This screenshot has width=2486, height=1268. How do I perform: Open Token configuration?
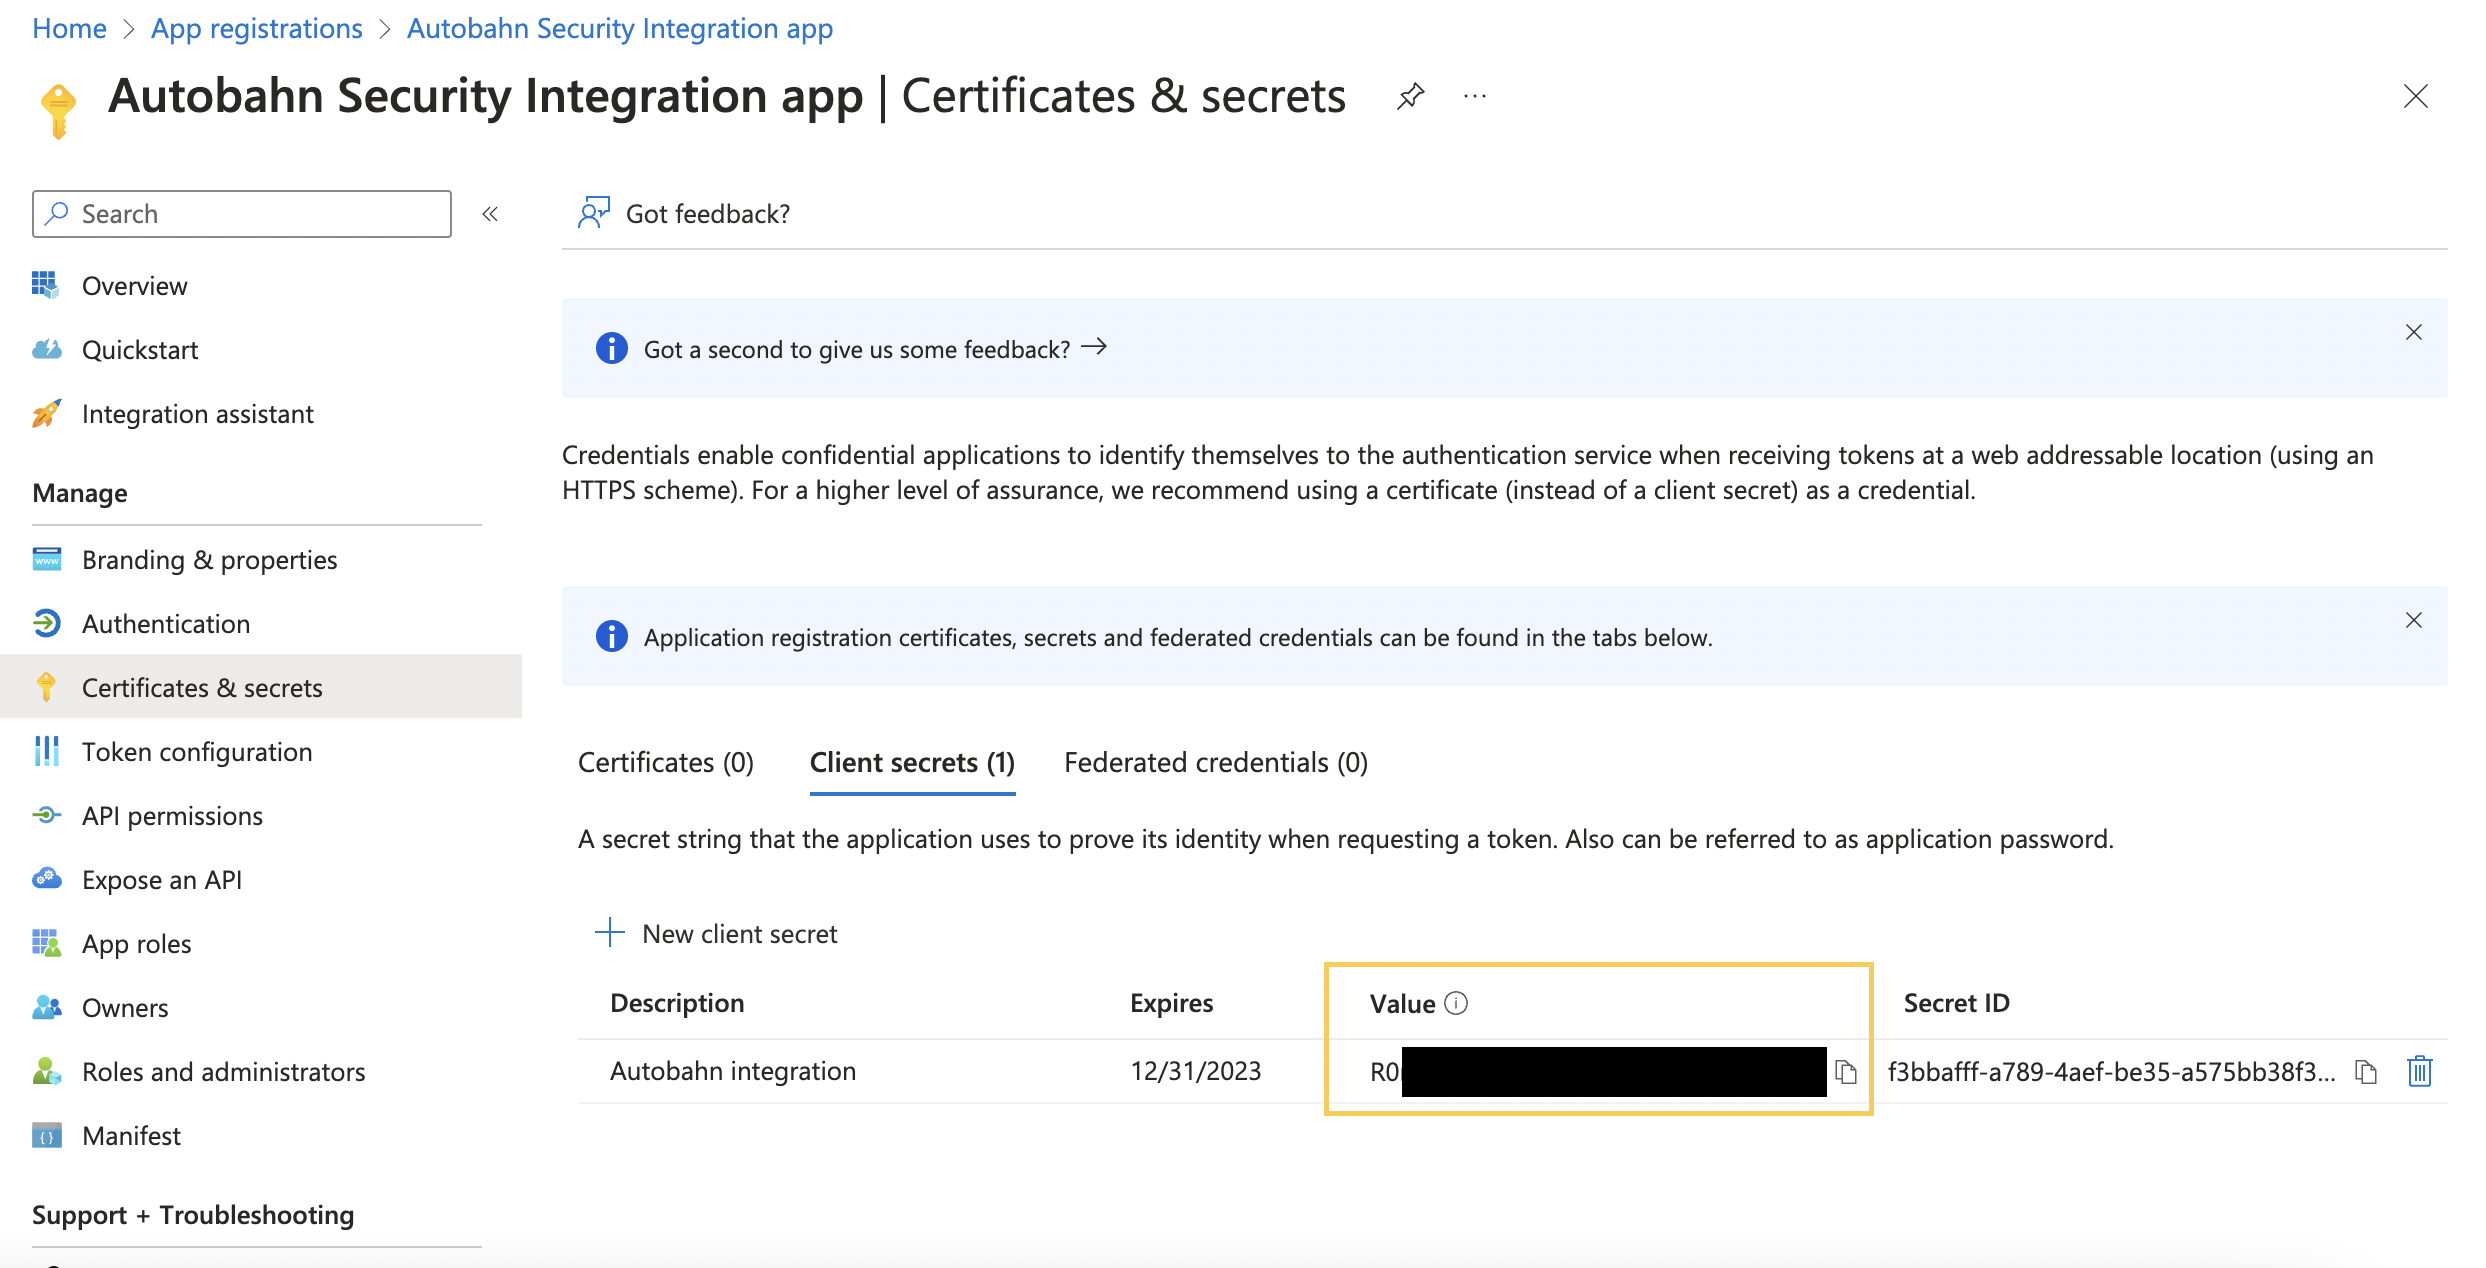(x=197, y=752)
